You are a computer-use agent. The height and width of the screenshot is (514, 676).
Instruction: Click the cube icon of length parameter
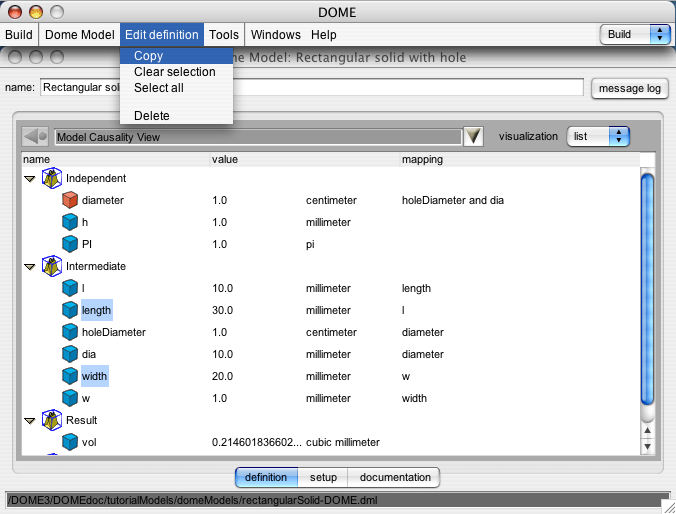70,310
